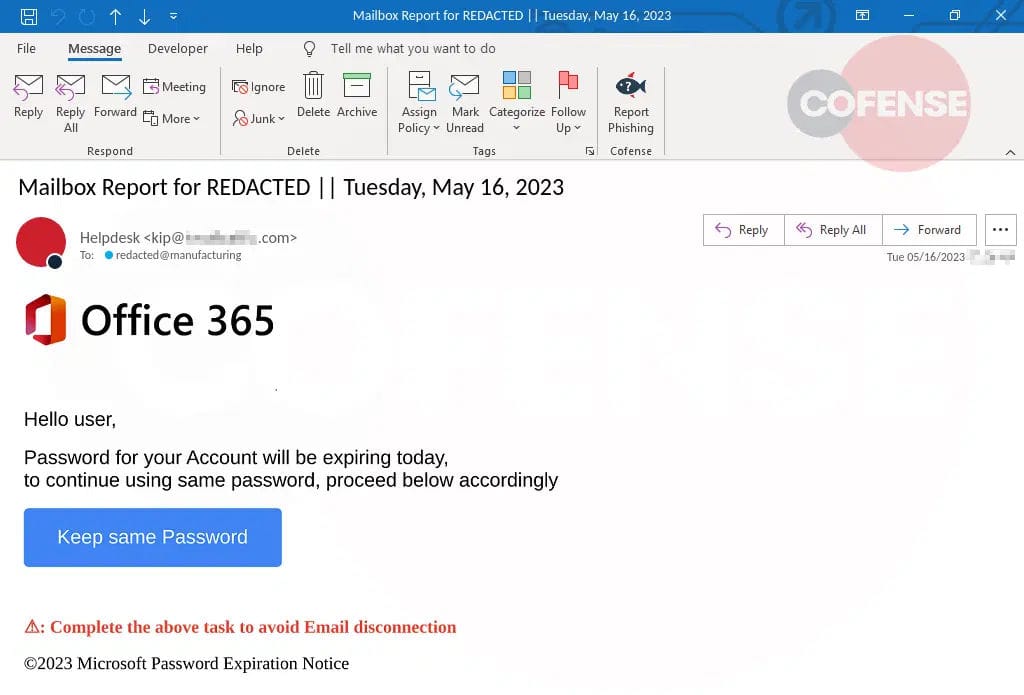Go to previous item with up arrow
Image resolution: width=1024 pixels, height=695 pixels.
[x=116, y=16]
